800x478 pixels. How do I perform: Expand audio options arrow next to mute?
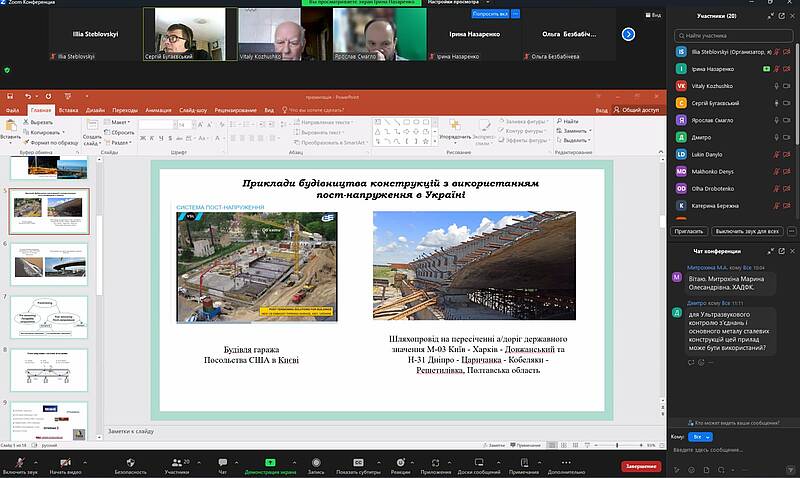tap(36, 463)
